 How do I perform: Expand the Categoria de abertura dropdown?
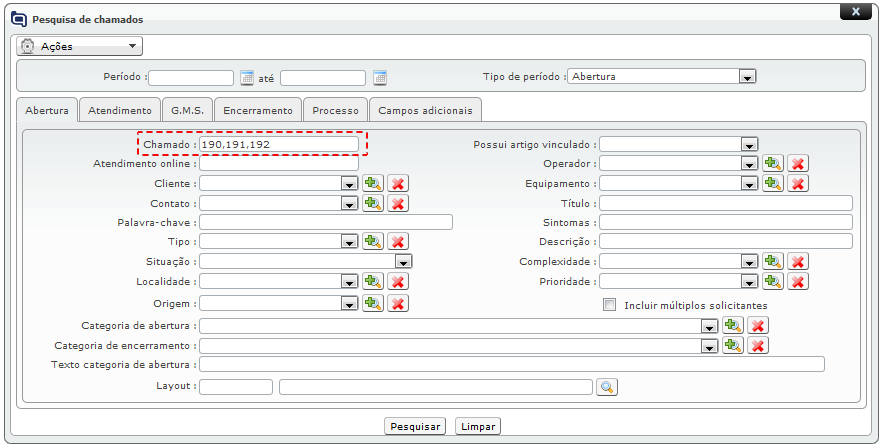click(x=709, y=326)
